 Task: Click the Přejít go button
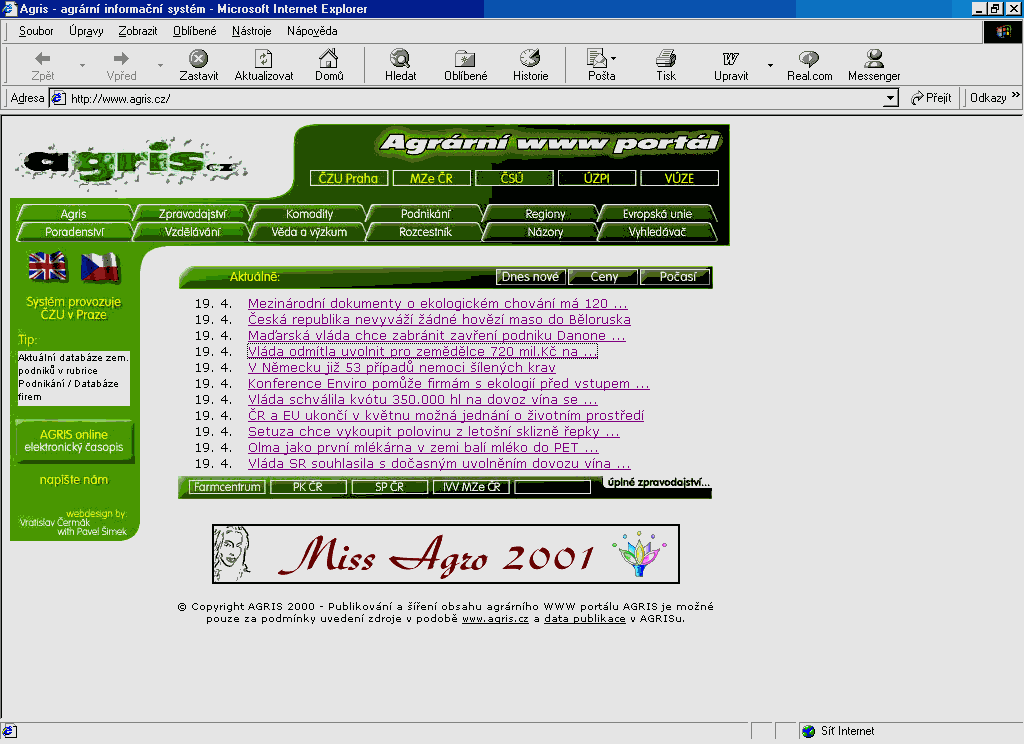[x=931, y=98]
